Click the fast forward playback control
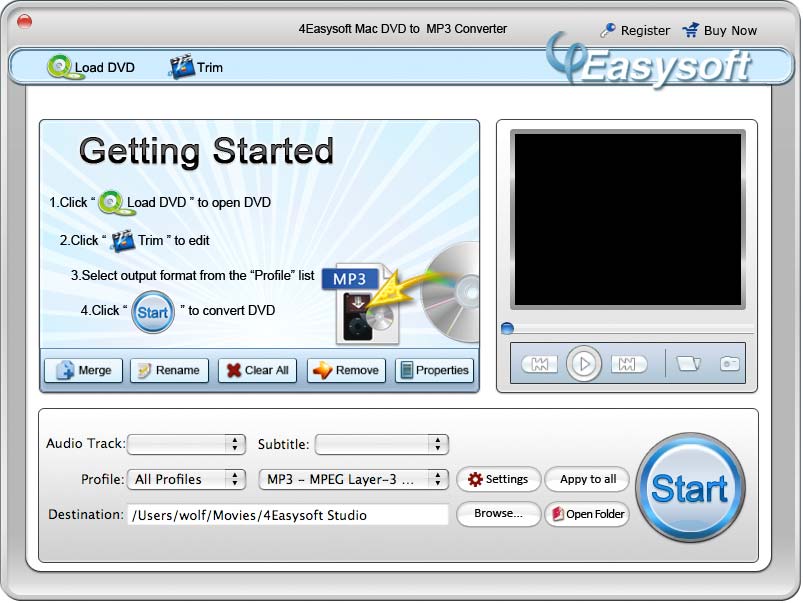The height and width of the screenshot is (603, 803). [x=629, y=363]
